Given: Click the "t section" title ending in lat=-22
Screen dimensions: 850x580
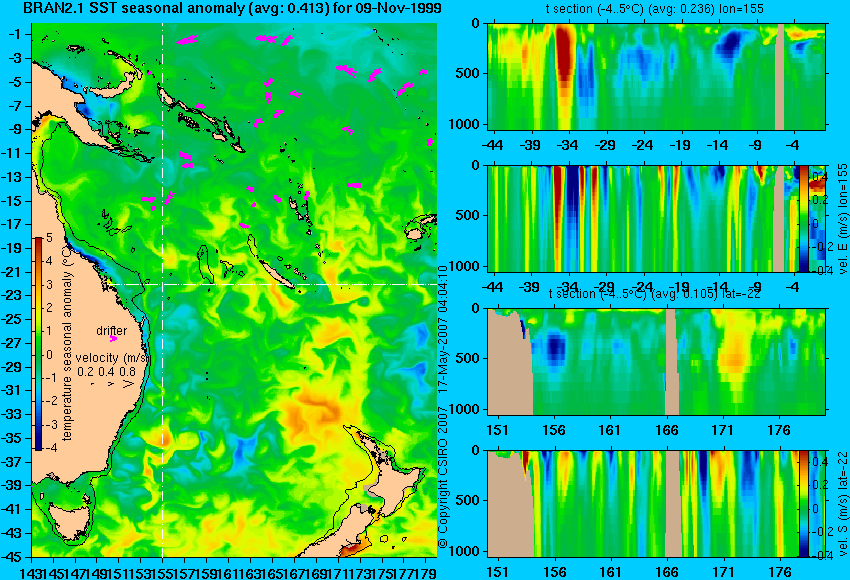Looking at the screenshot, I should point(655,294).
